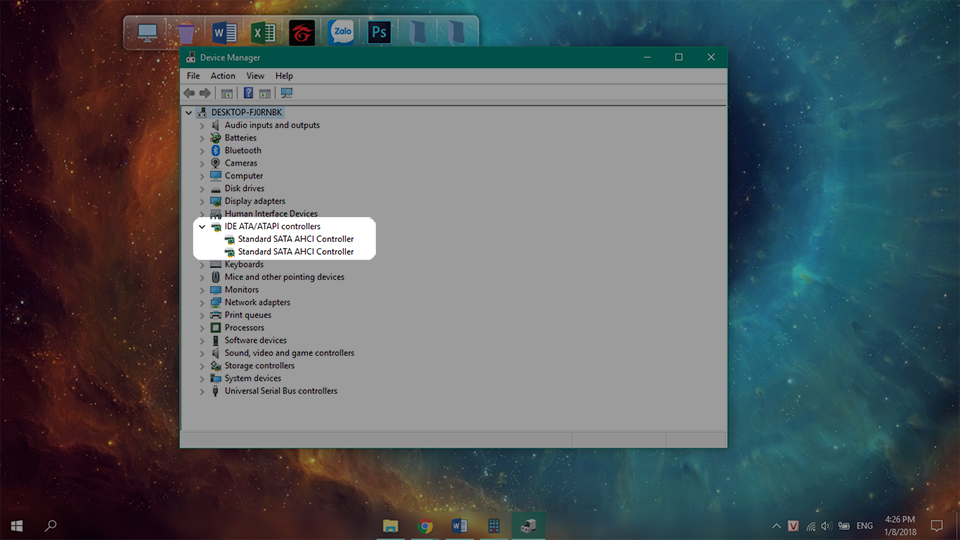This screenshot has width=960, height=540.
Task: Select the Processors category icon
Action: tap(216, 328)
